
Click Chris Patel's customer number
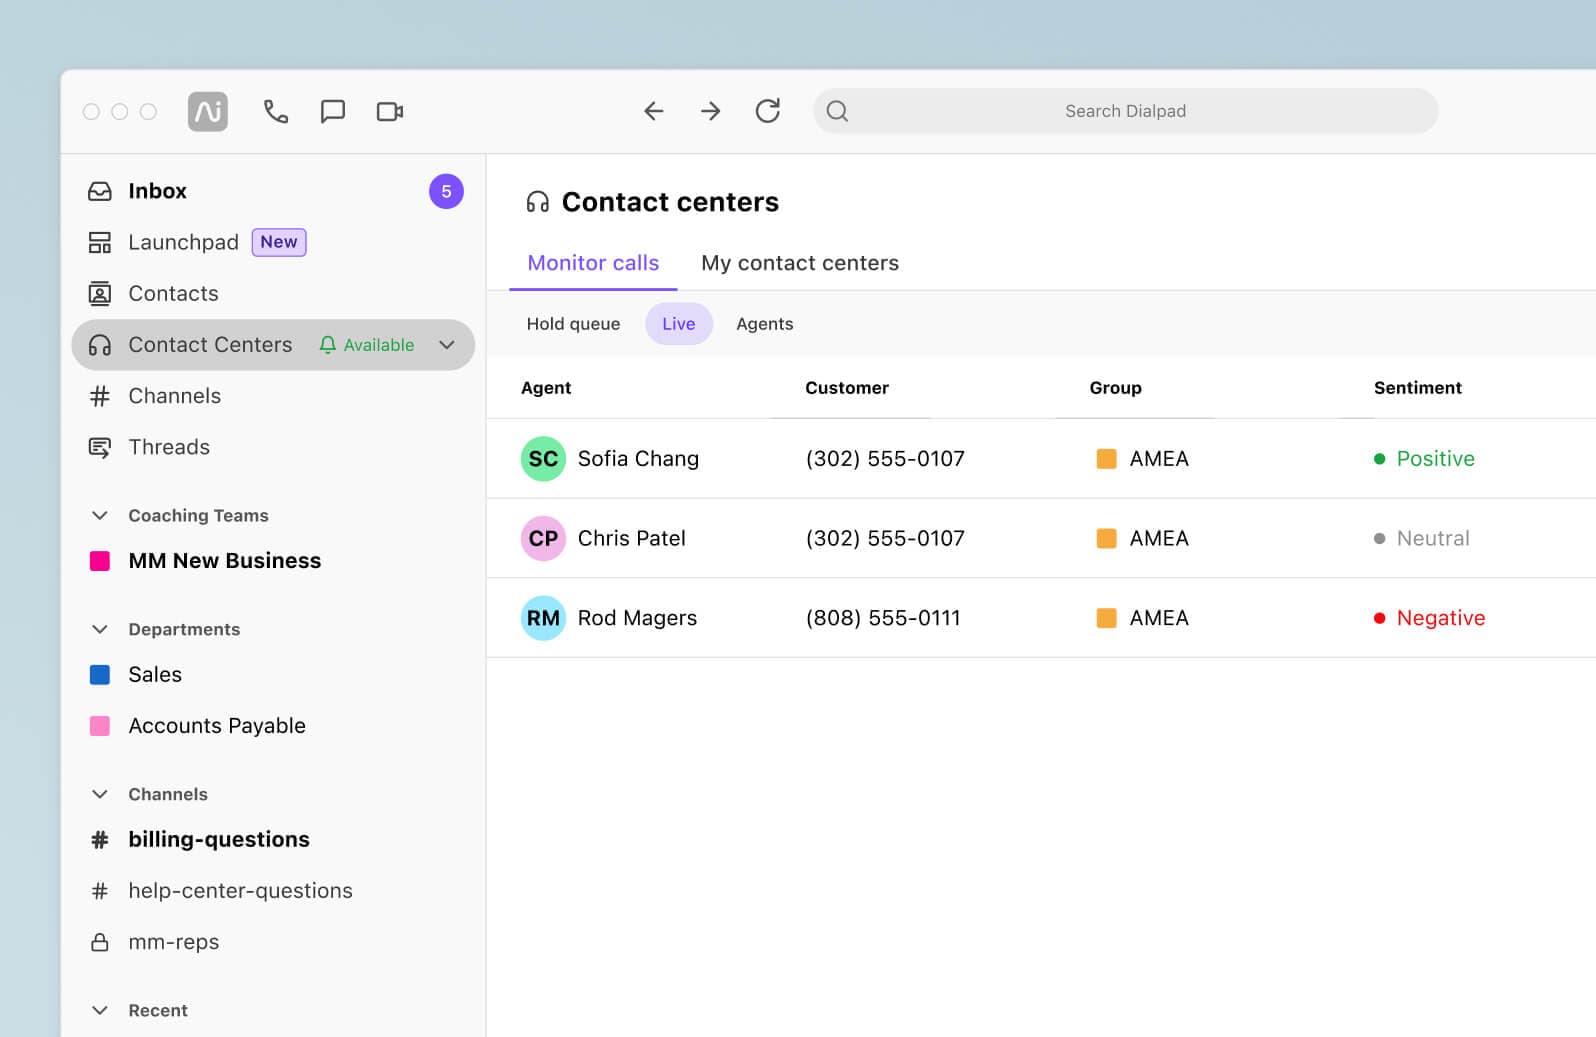885,539
